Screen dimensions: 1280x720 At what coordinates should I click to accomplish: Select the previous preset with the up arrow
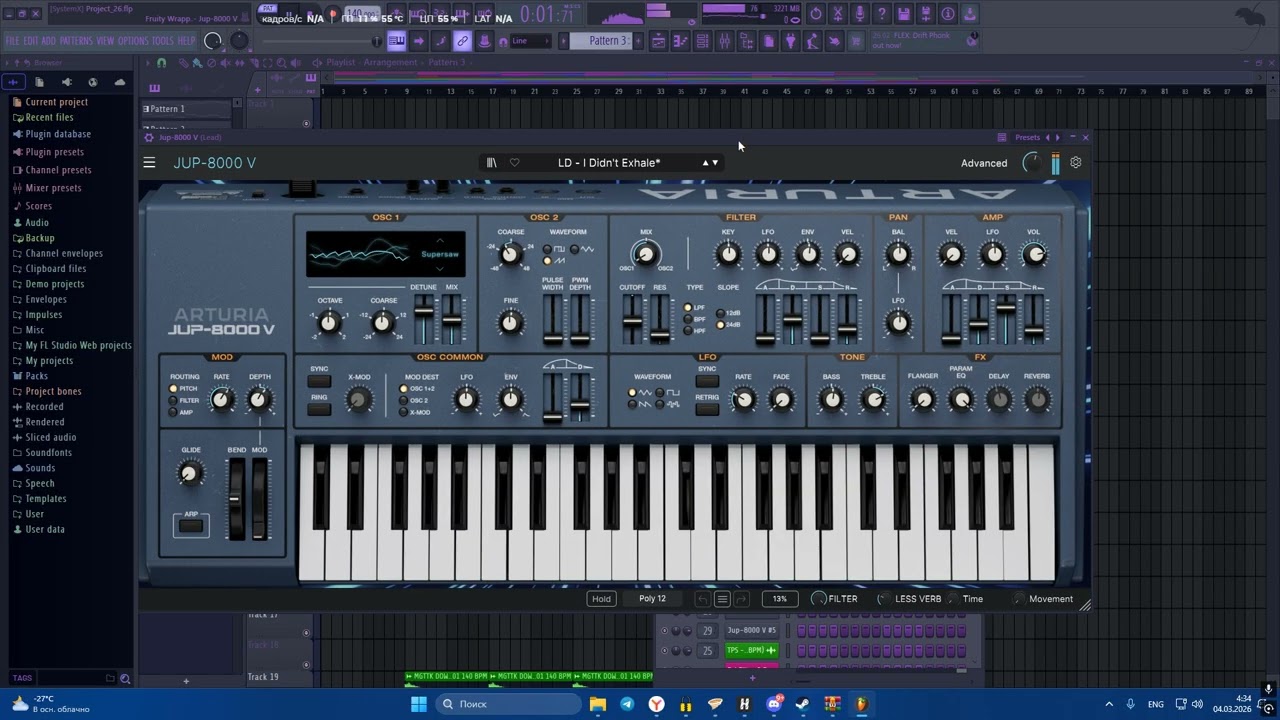coord(705,163)
